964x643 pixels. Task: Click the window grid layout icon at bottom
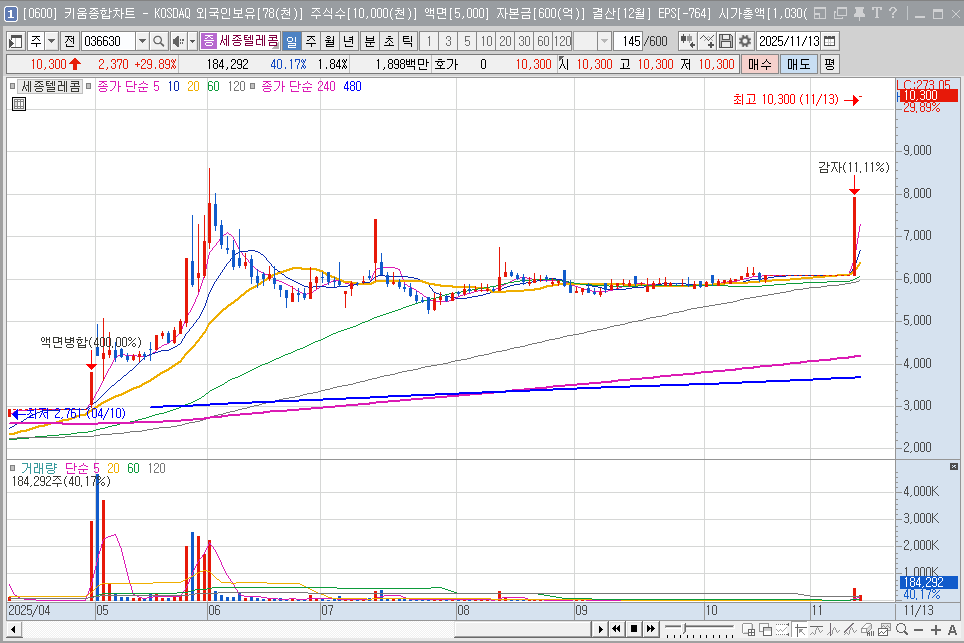tap(748, 629)
